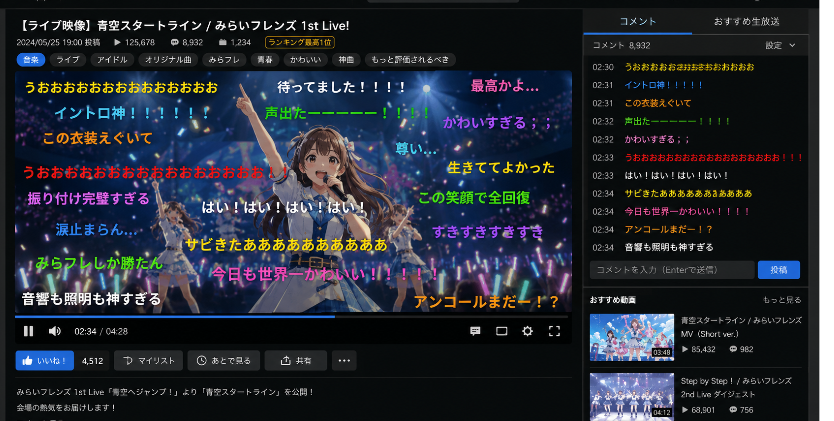Switch to the コメント tab
The height and width of the screenshot is (421, 834).
pos(638,21)
